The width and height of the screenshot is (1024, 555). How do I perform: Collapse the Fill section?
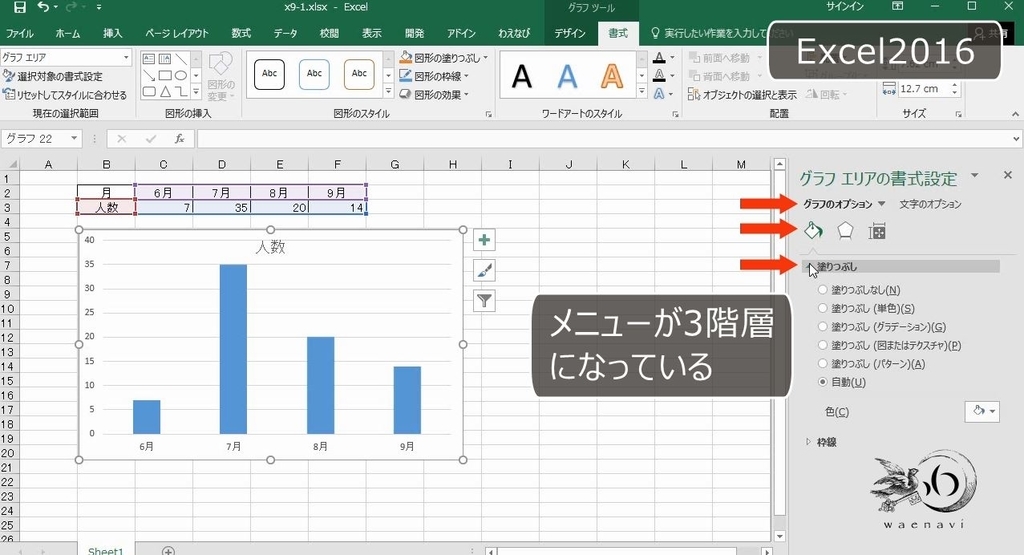(x=810, y=266)
